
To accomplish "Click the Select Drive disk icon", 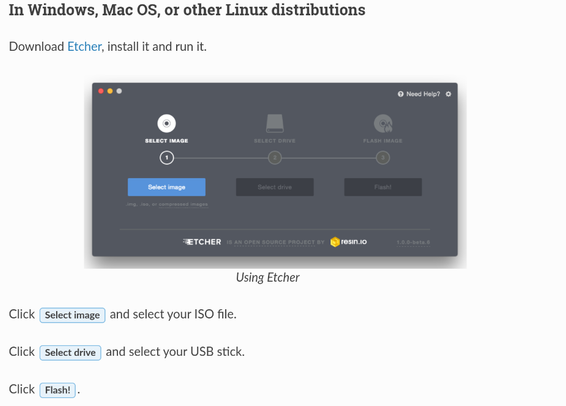I will pos(275,123).
